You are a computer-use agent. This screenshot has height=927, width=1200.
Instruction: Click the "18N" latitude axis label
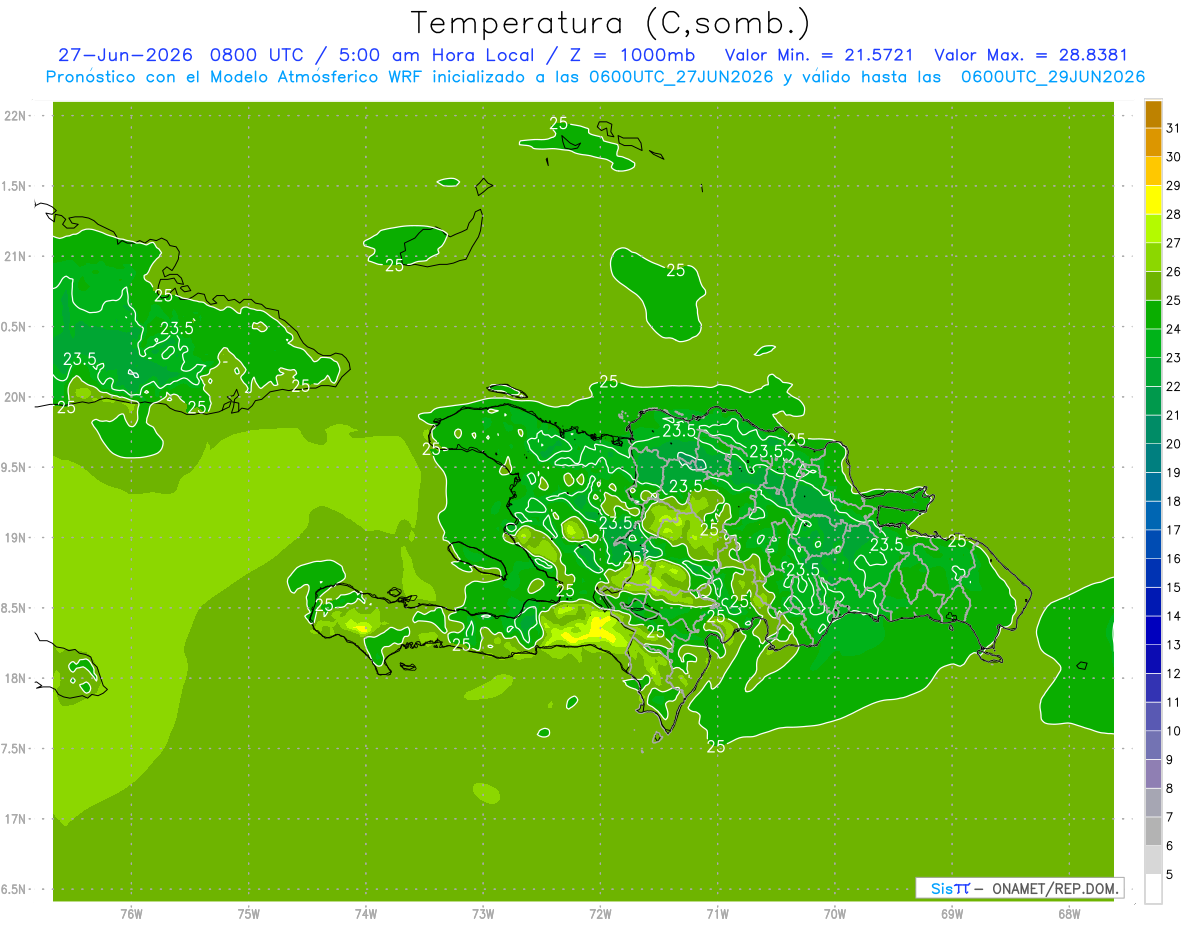[17, 679]
